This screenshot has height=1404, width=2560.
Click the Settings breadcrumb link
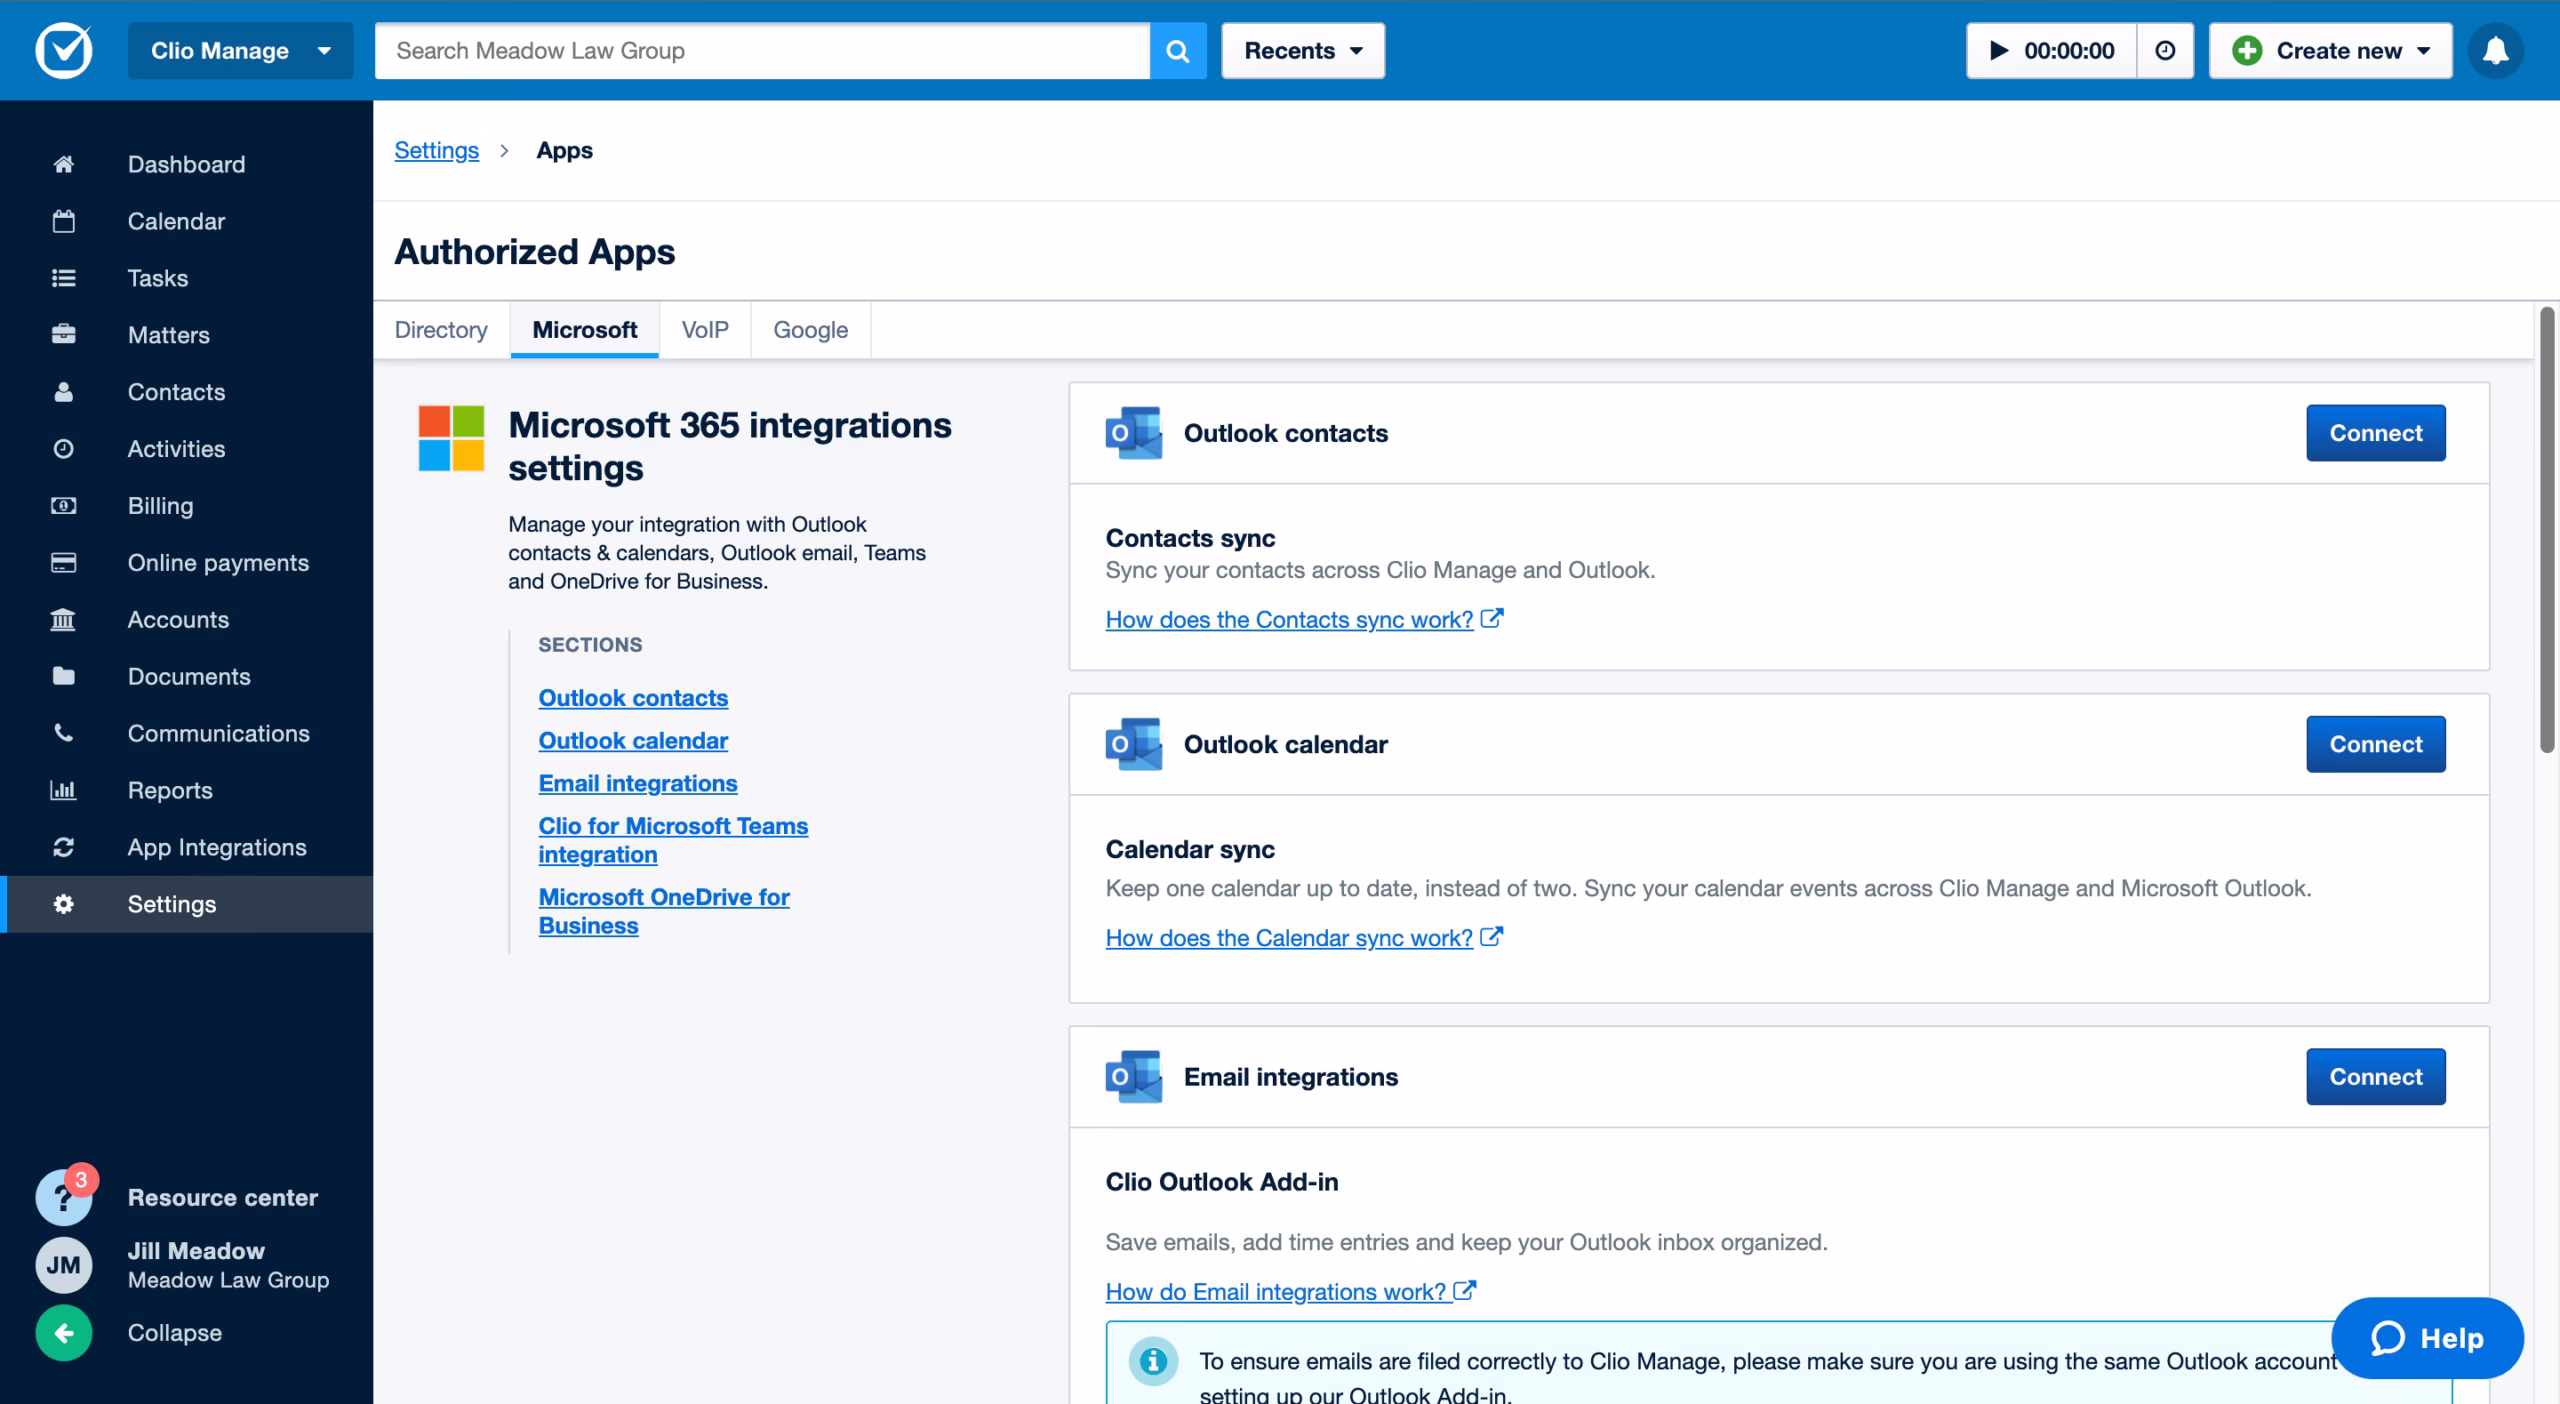click(436, 150)
